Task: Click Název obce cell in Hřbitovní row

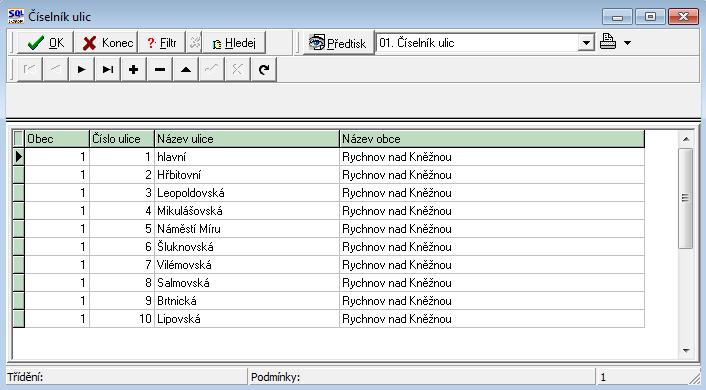Action: 492,175
